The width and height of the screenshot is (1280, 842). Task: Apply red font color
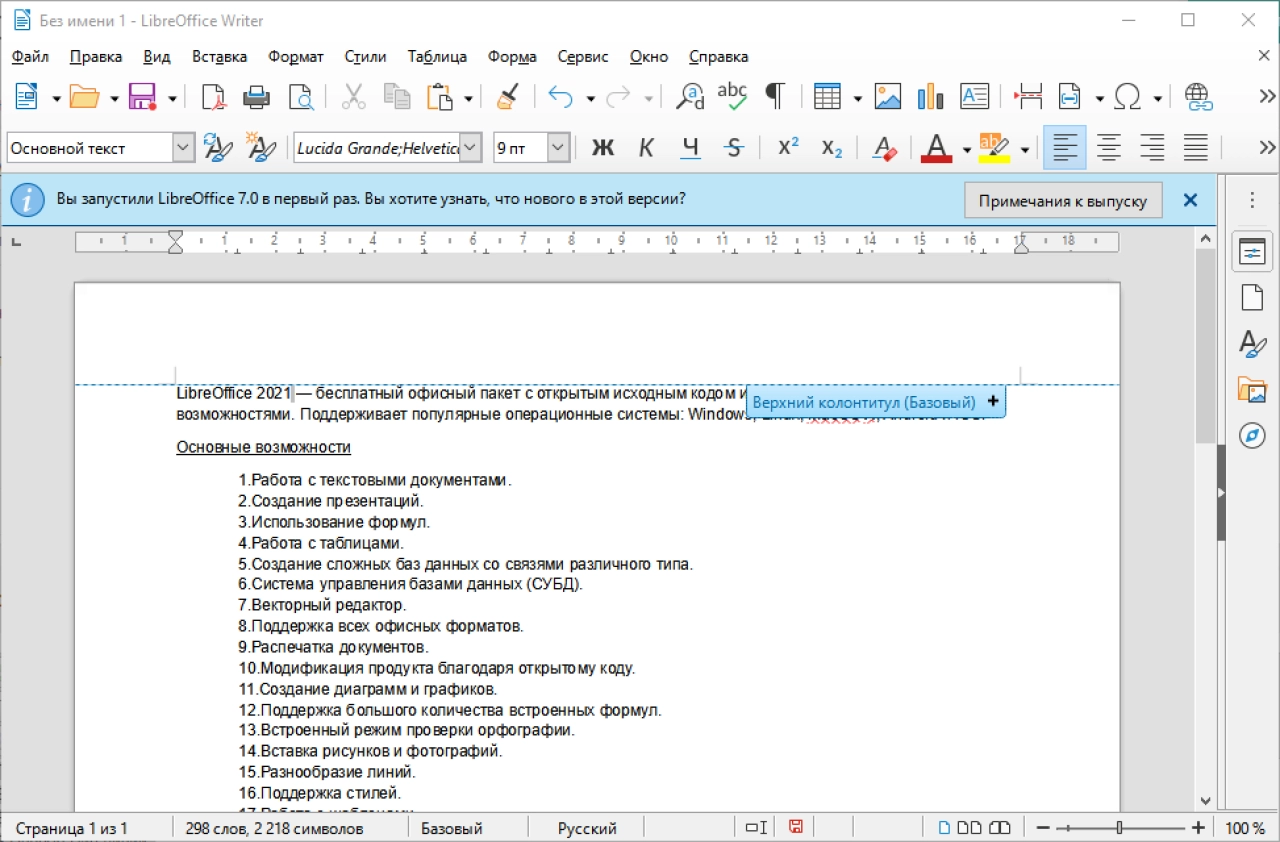point(936,148)
